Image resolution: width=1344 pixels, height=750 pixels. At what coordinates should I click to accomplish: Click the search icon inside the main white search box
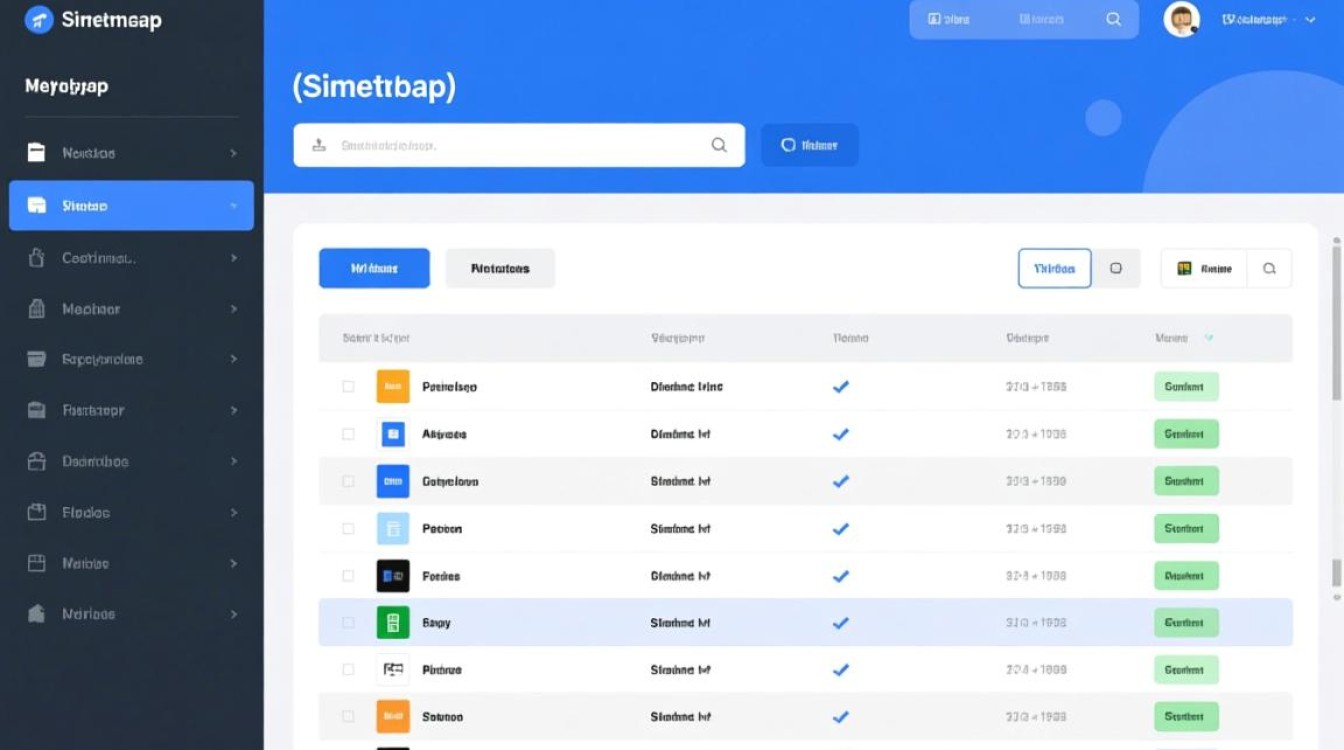718,145
